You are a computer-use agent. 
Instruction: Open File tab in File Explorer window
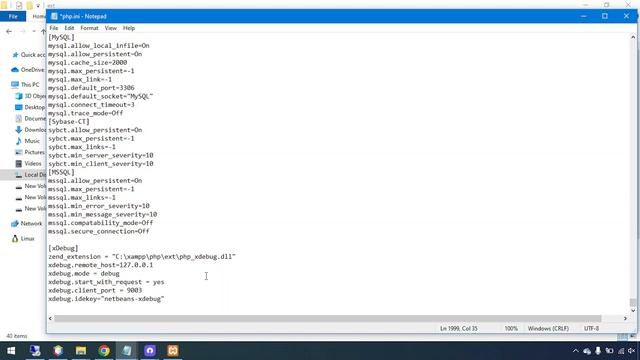click(x=13, y=16)
